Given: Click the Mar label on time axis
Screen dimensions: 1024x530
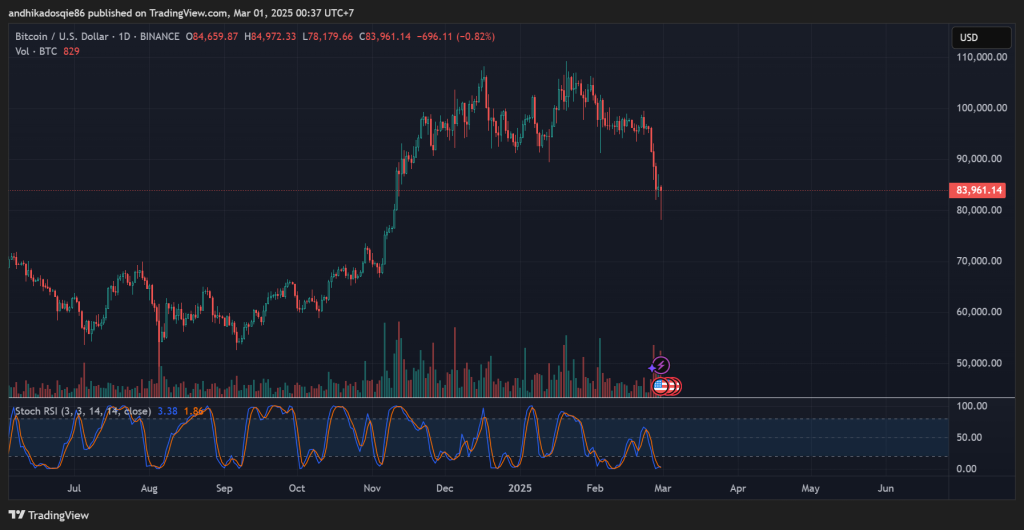Looking at the screenshot, I should (x=662, y=488).
